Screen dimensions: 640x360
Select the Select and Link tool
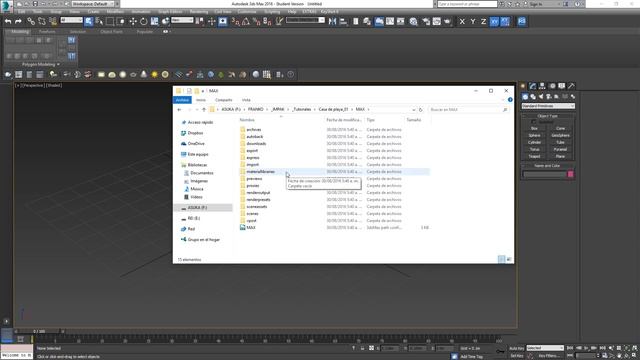pyautogui.click(x=31, y=21)
